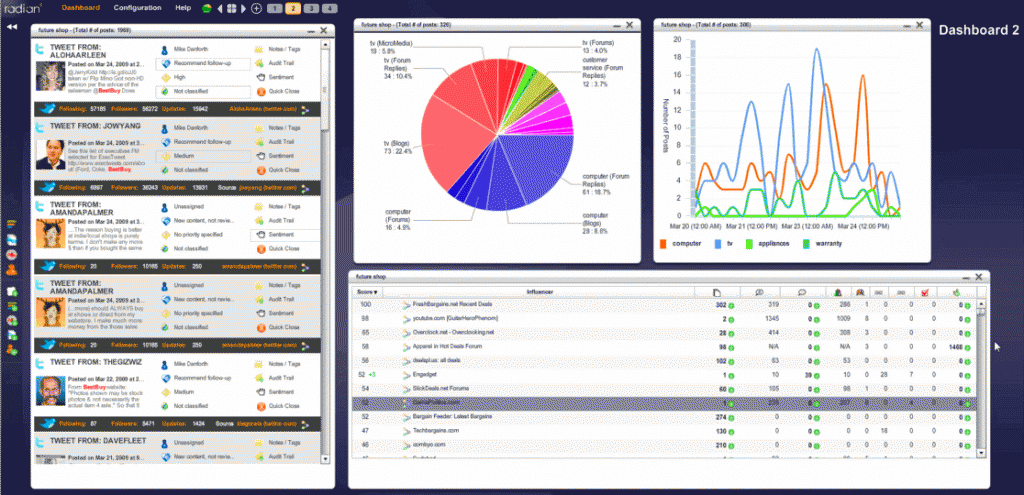Click the dashboard grid layout icon
The image size is (1024, 495).
pos(231,8)
